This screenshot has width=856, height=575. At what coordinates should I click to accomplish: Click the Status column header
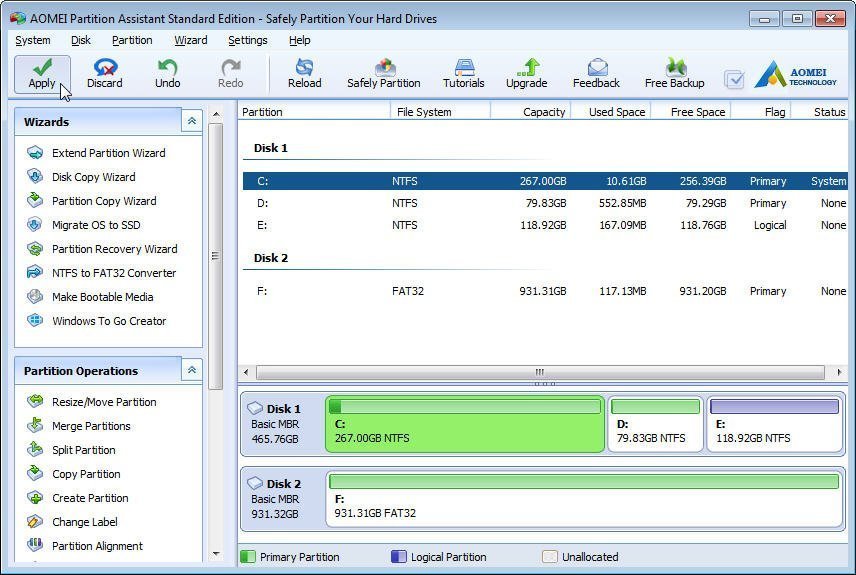820,112
